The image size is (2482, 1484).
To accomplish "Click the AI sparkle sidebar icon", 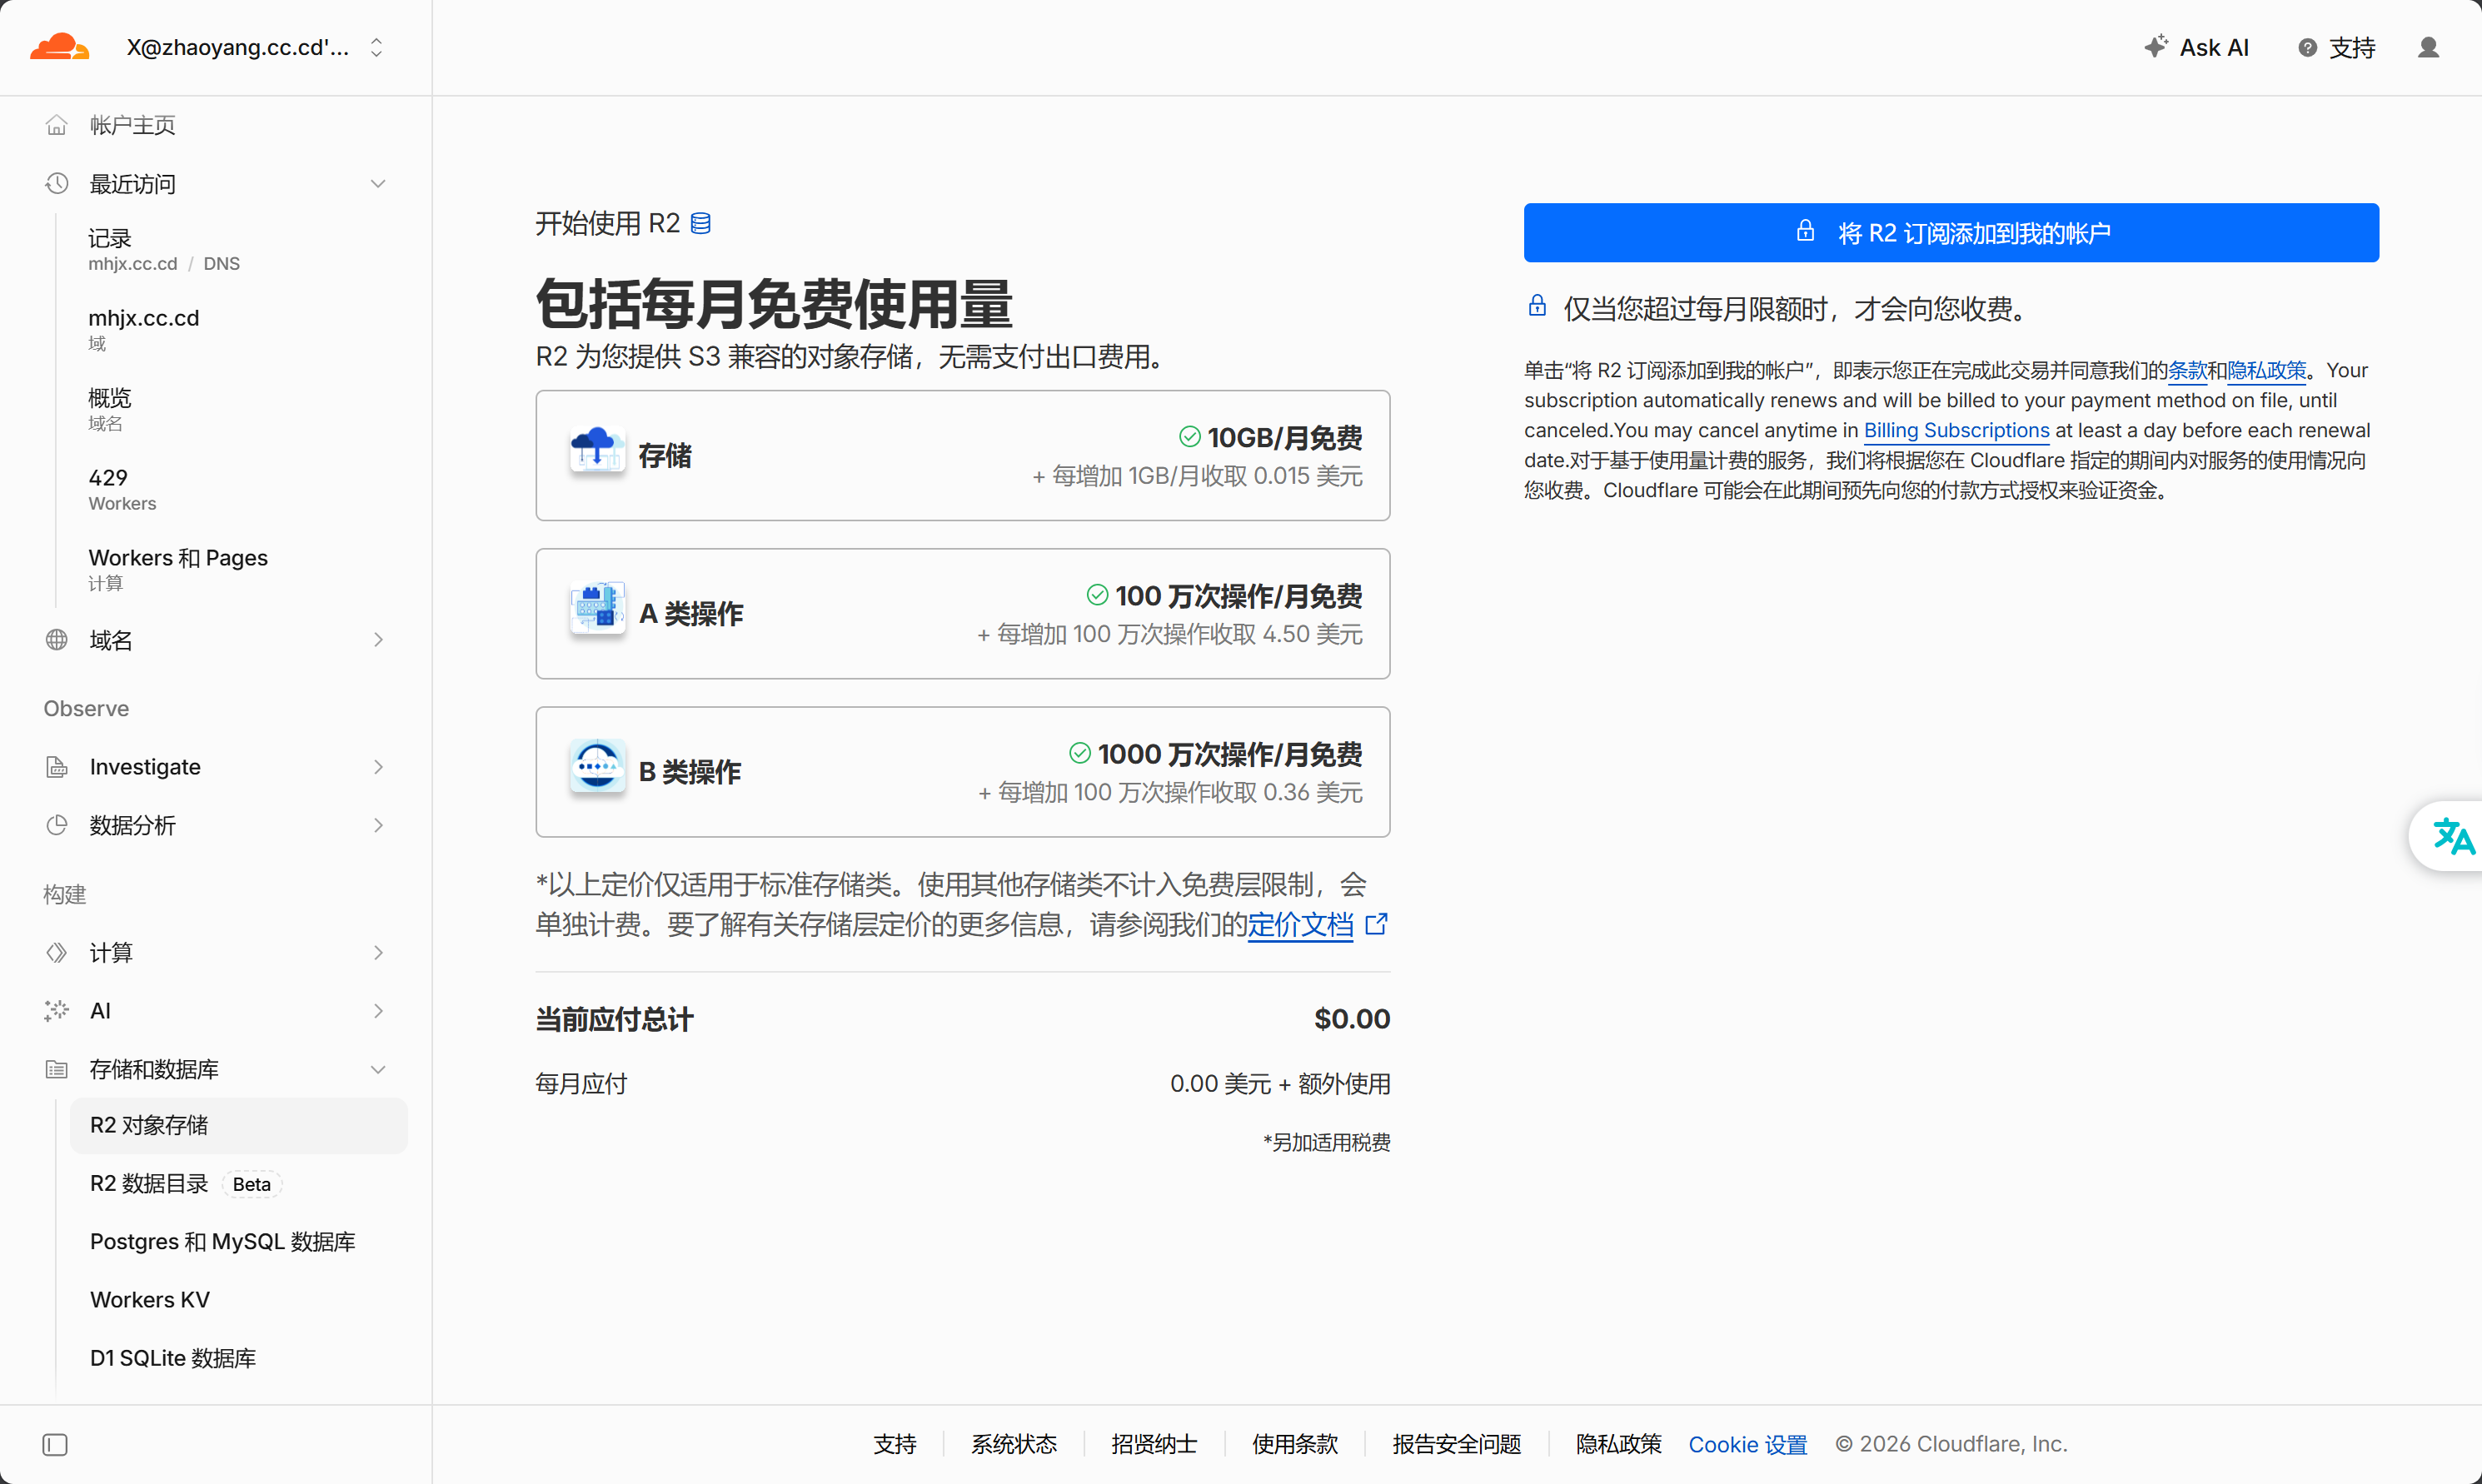I will (x=56, y=1011).
